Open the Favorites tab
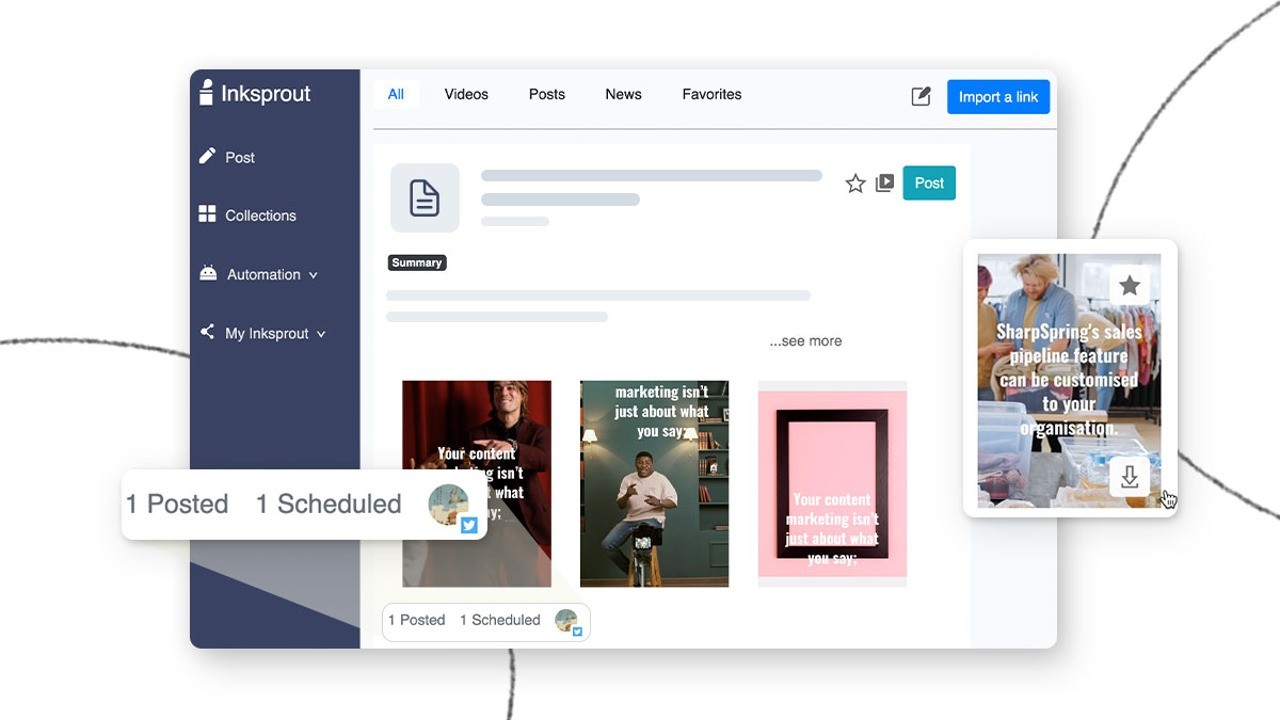The image size is (1280, 720). 711,94
